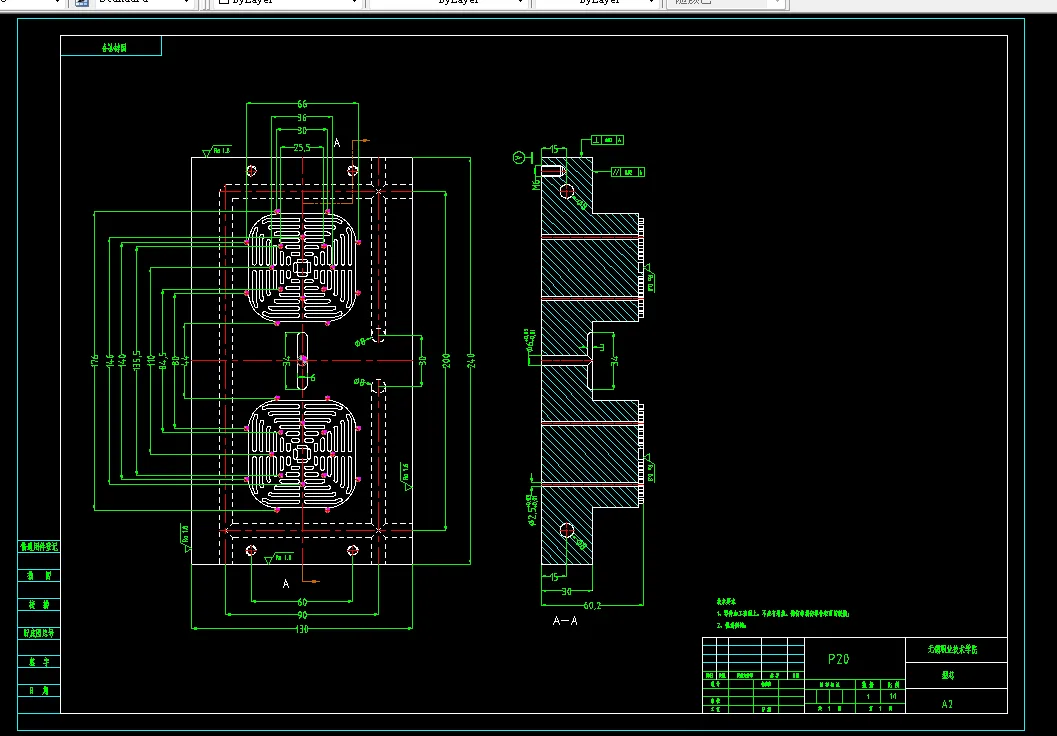Select the 146 vertical dimension text
Viewport: 1057px width, 736px height.
pyautogui.click(x=109, y=361)
